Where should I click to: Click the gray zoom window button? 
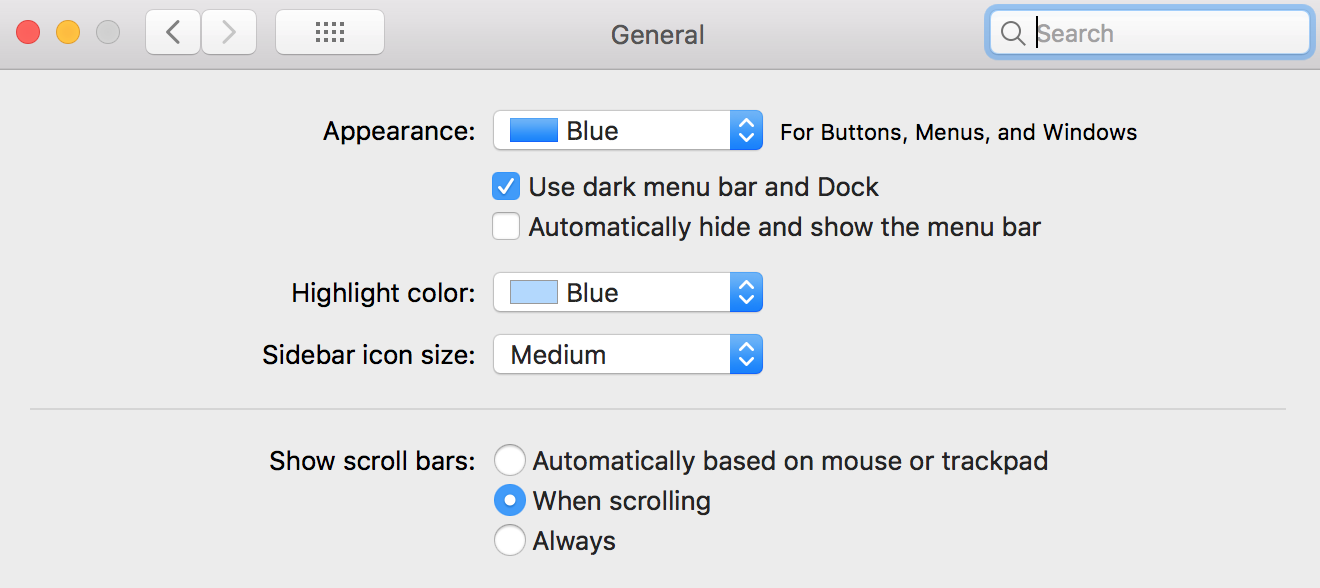point(108,32)
